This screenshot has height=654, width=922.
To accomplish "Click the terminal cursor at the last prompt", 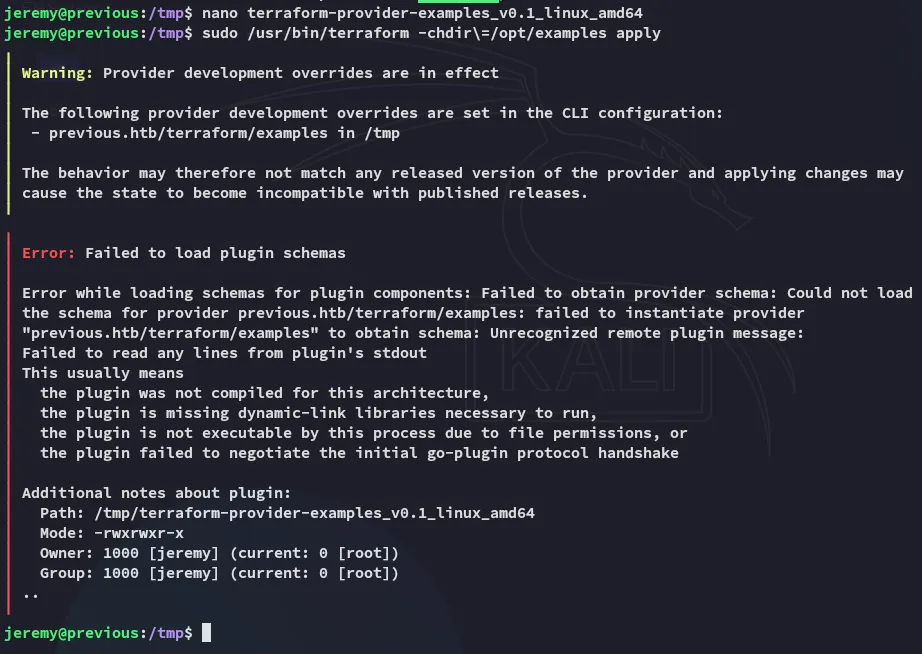I will 206,633.
